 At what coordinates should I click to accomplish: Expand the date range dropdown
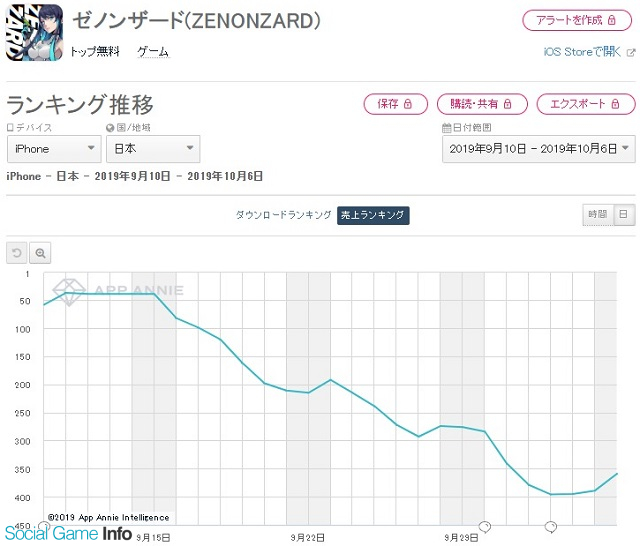[x=538, y=149]
